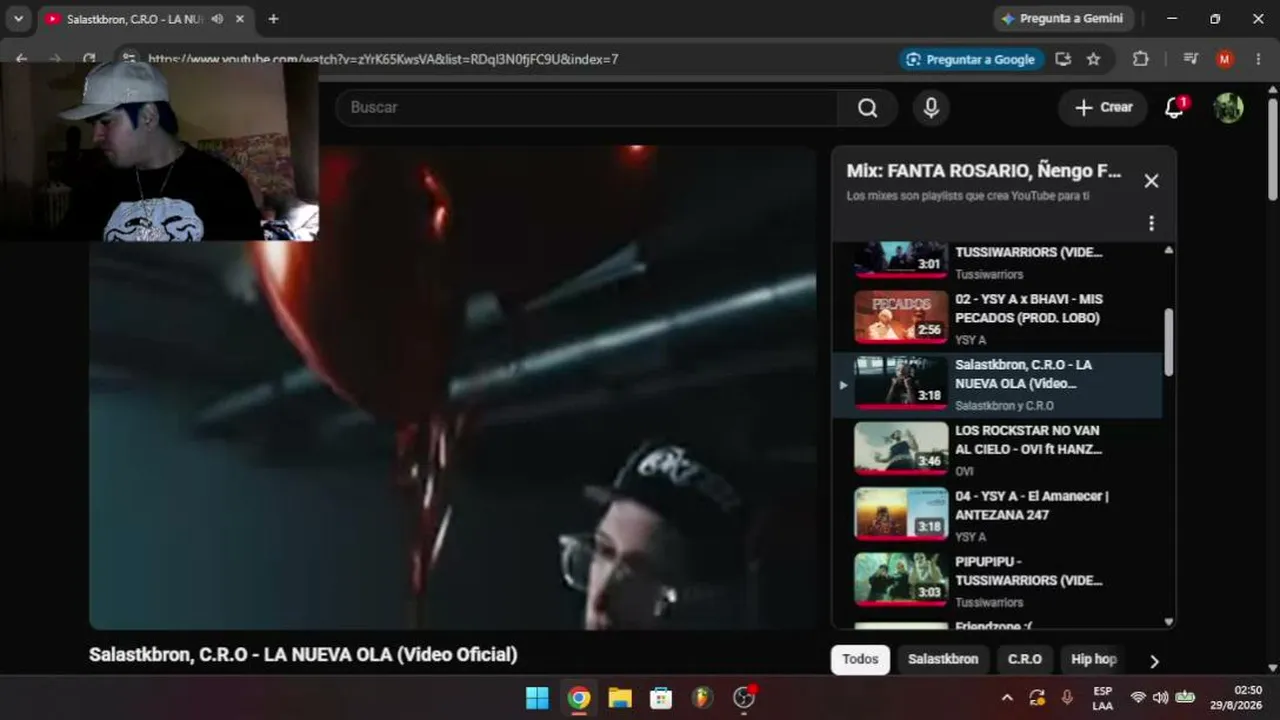The height and width of the screenshot is (720, 1280).
Task: Open the Chrome extensions puzzle icon
Action: 1140,59
